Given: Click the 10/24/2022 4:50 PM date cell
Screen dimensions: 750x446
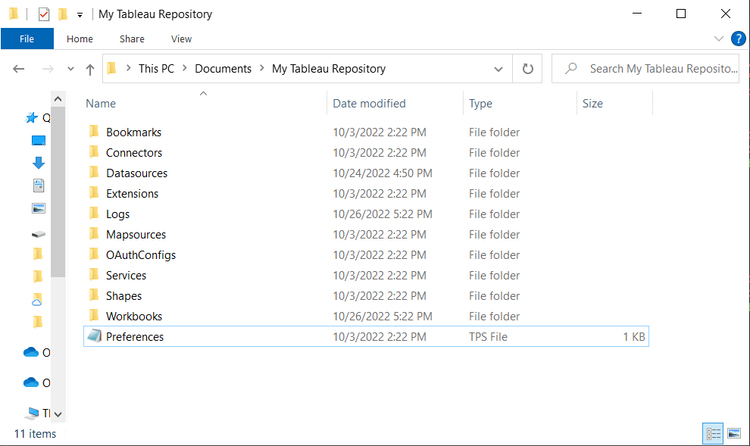Looking at the screenshot, I should tap(382, 173).
